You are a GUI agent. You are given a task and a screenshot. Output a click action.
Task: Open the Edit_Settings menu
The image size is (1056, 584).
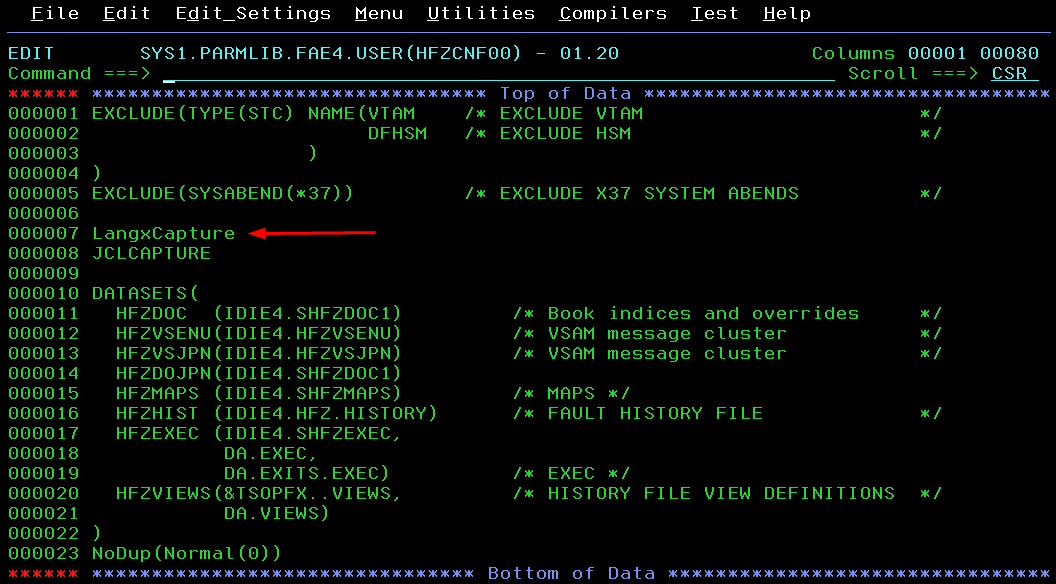point(253,14)
